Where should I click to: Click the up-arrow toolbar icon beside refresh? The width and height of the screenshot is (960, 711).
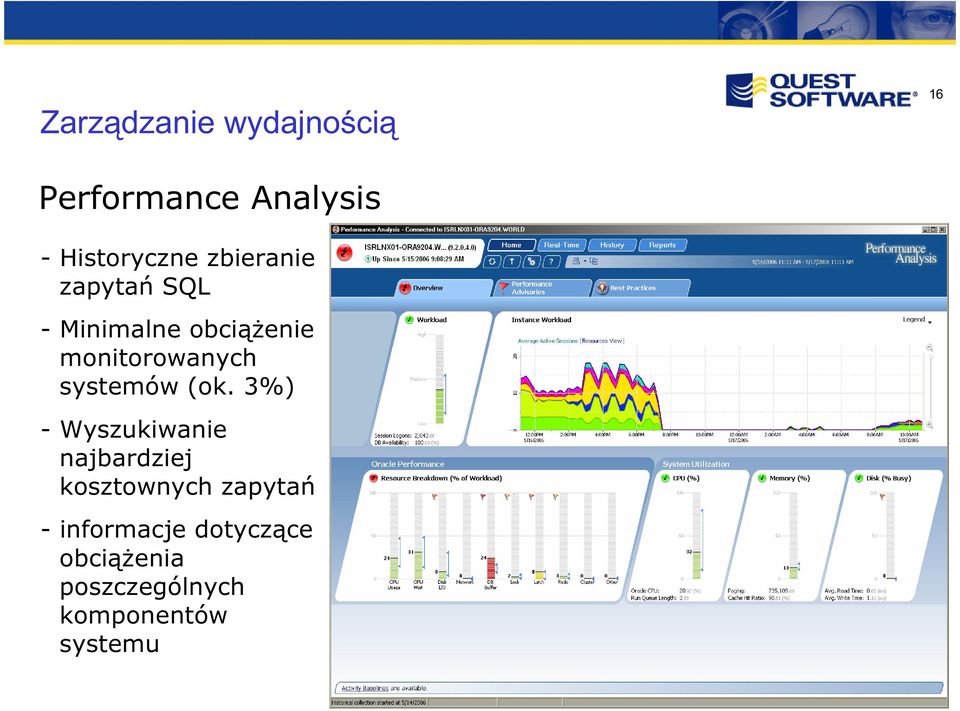click(512, 261)
